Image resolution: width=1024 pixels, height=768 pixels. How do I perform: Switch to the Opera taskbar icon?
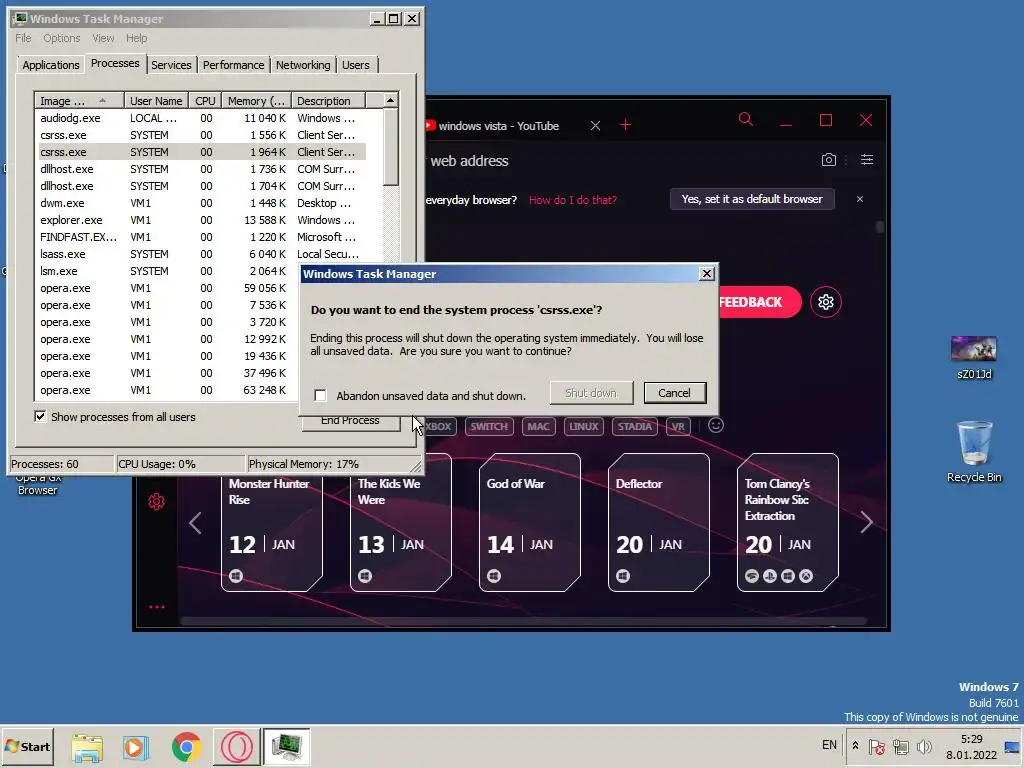pos(236,747)
